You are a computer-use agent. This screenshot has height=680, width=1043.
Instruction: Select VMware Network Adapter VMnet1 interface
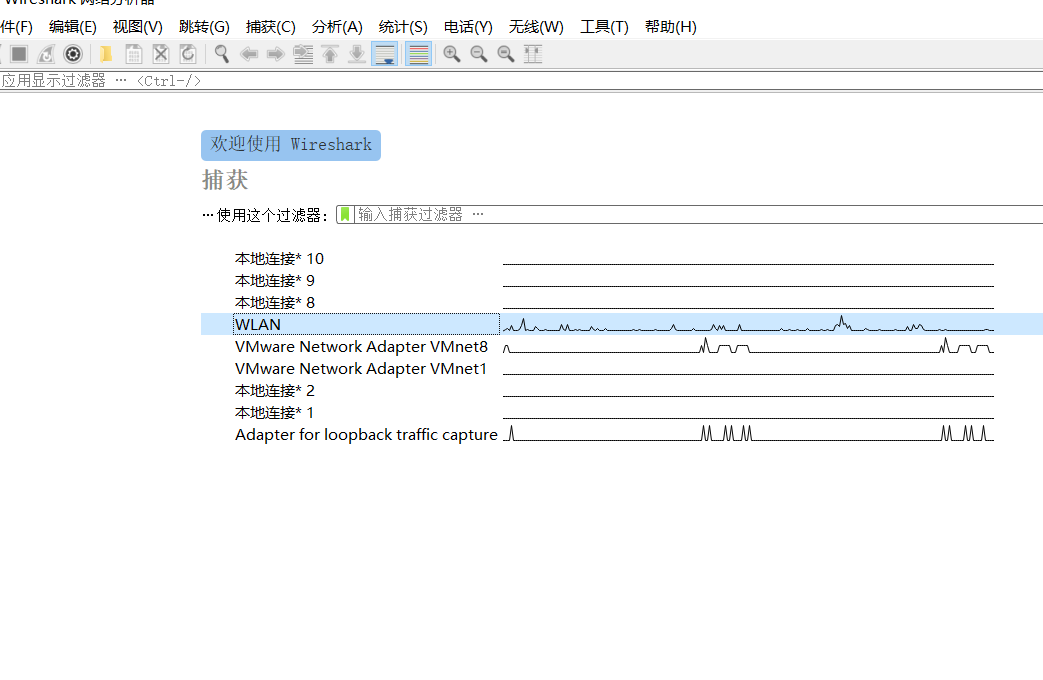(361, 368)
